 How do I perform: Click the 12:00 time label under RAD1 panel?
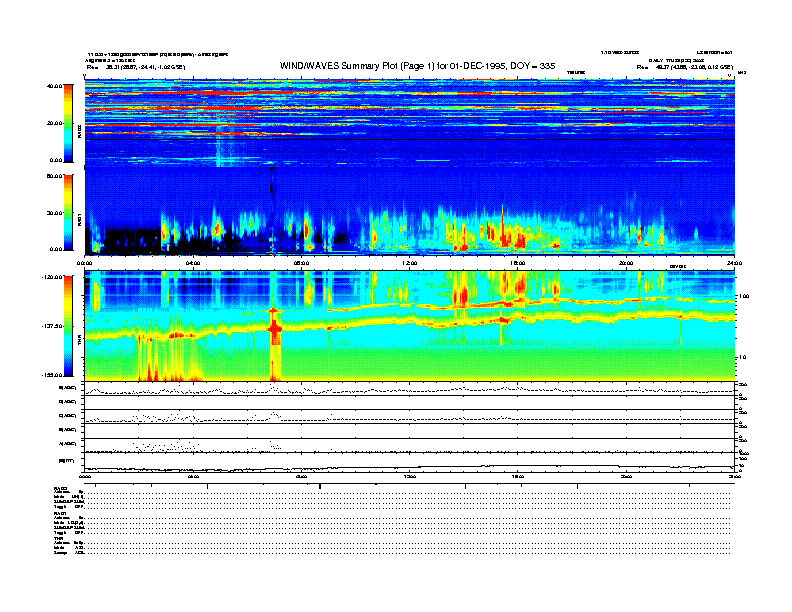[x=410, y=263]
